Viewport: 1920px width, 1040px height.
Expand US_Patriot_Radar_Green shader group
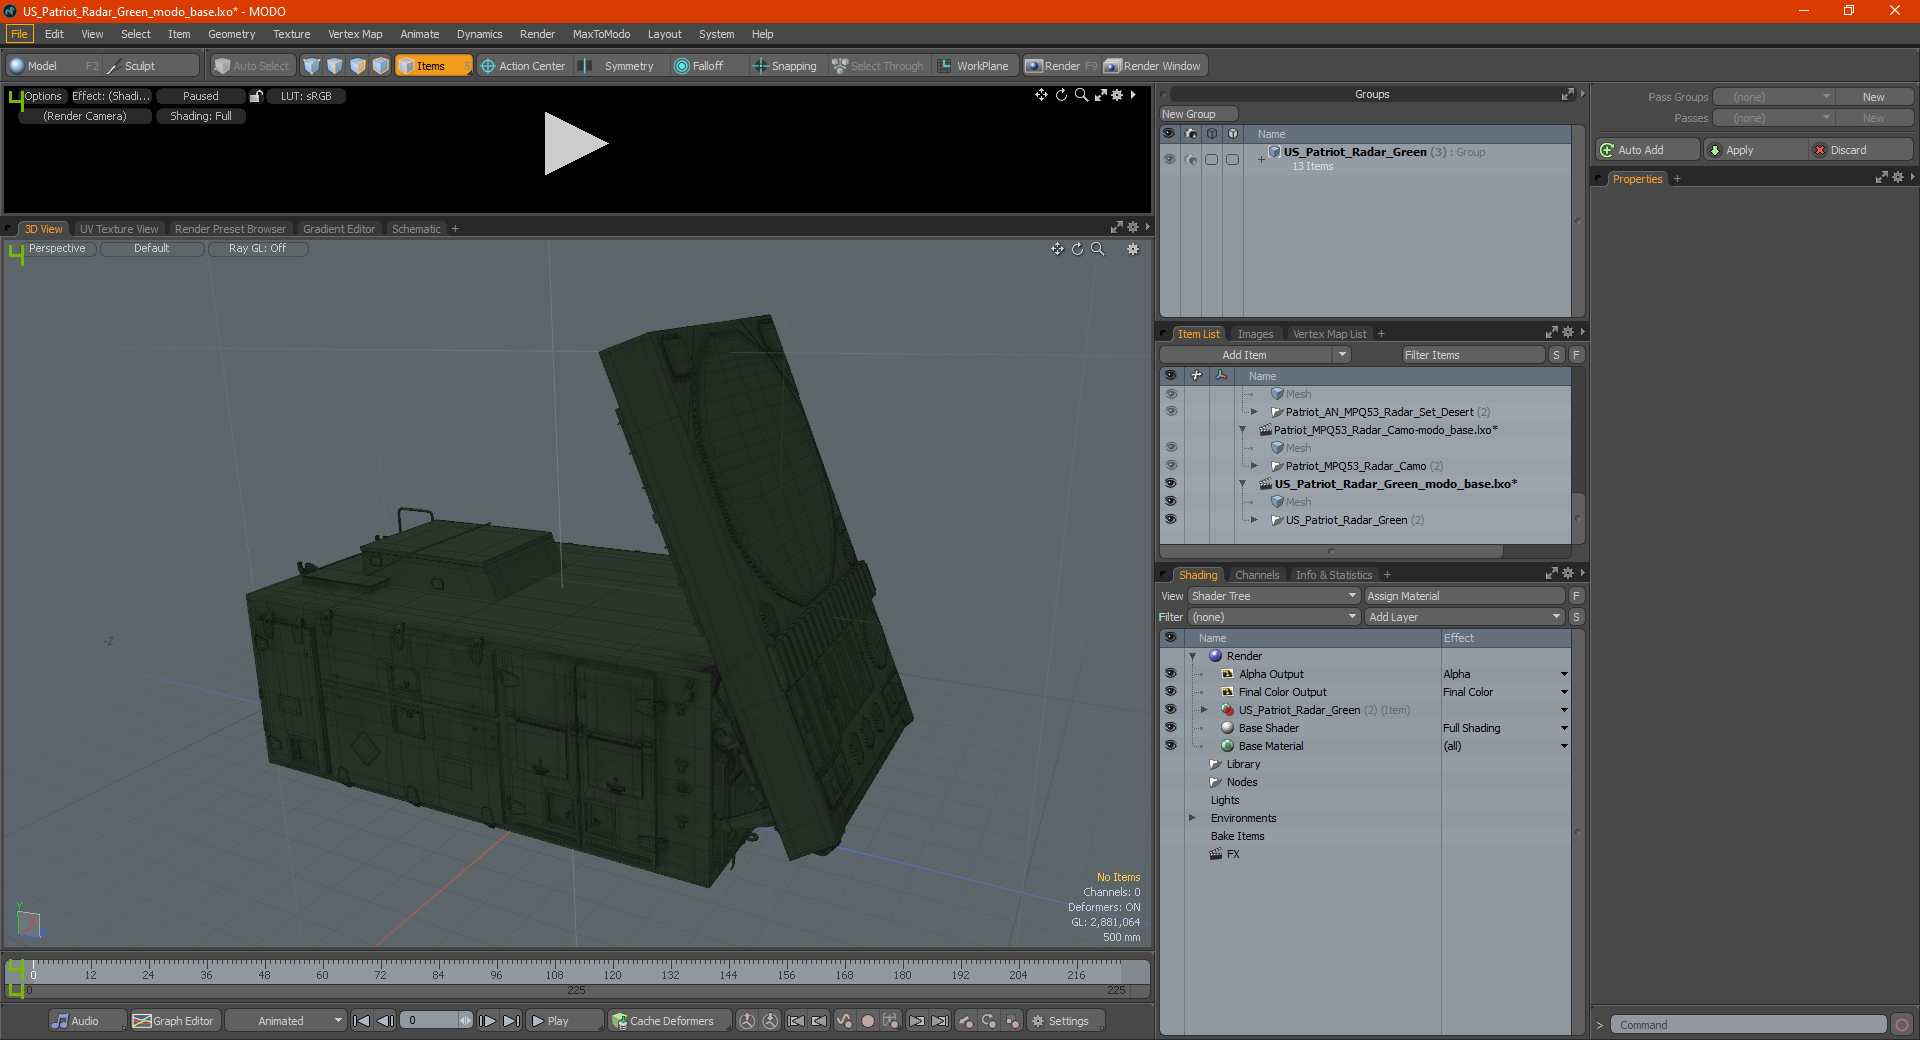1205,710
